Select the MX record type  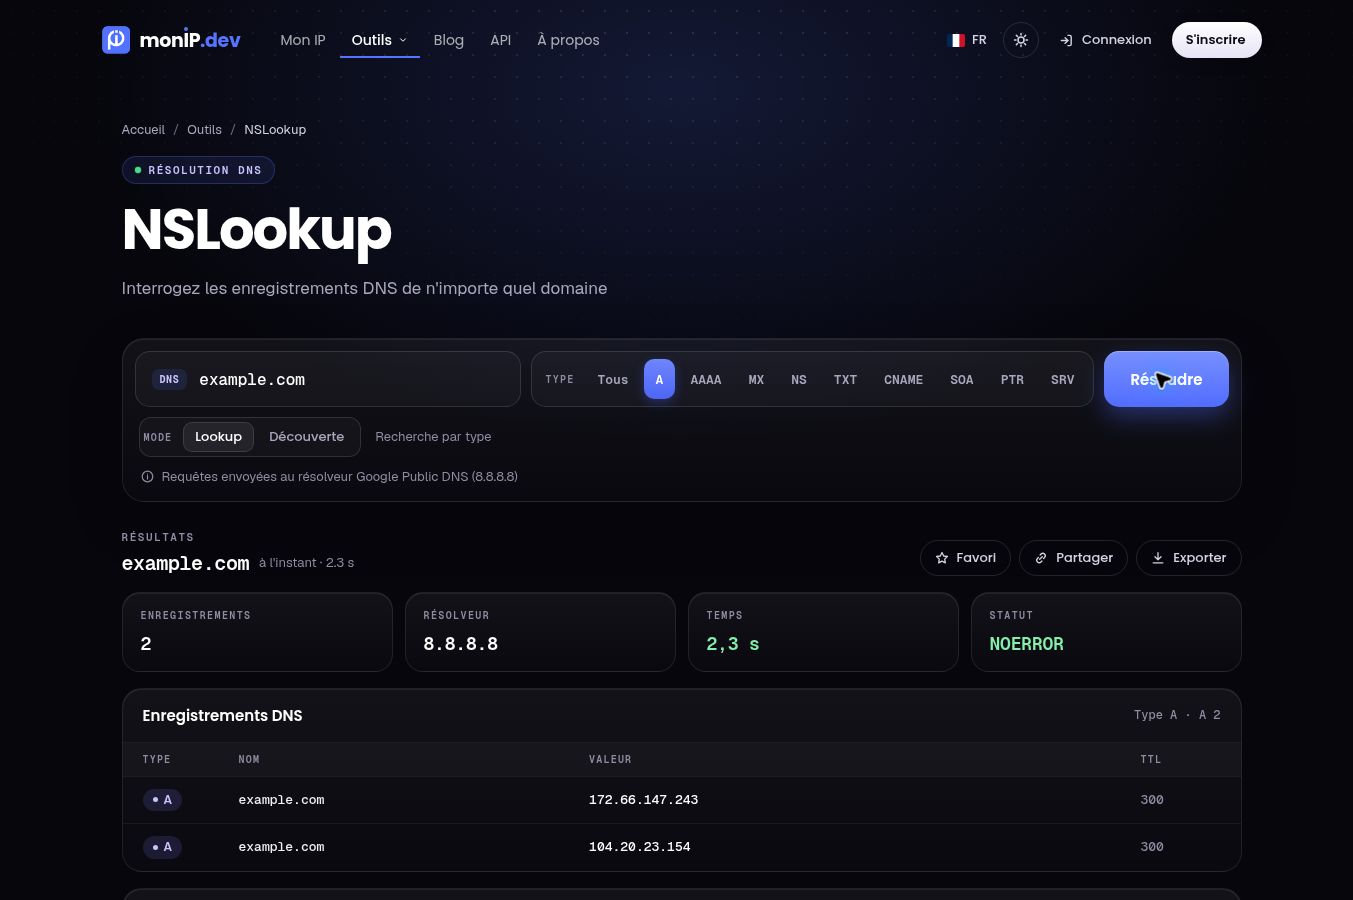pyautogui.click(x=756, y=380)
